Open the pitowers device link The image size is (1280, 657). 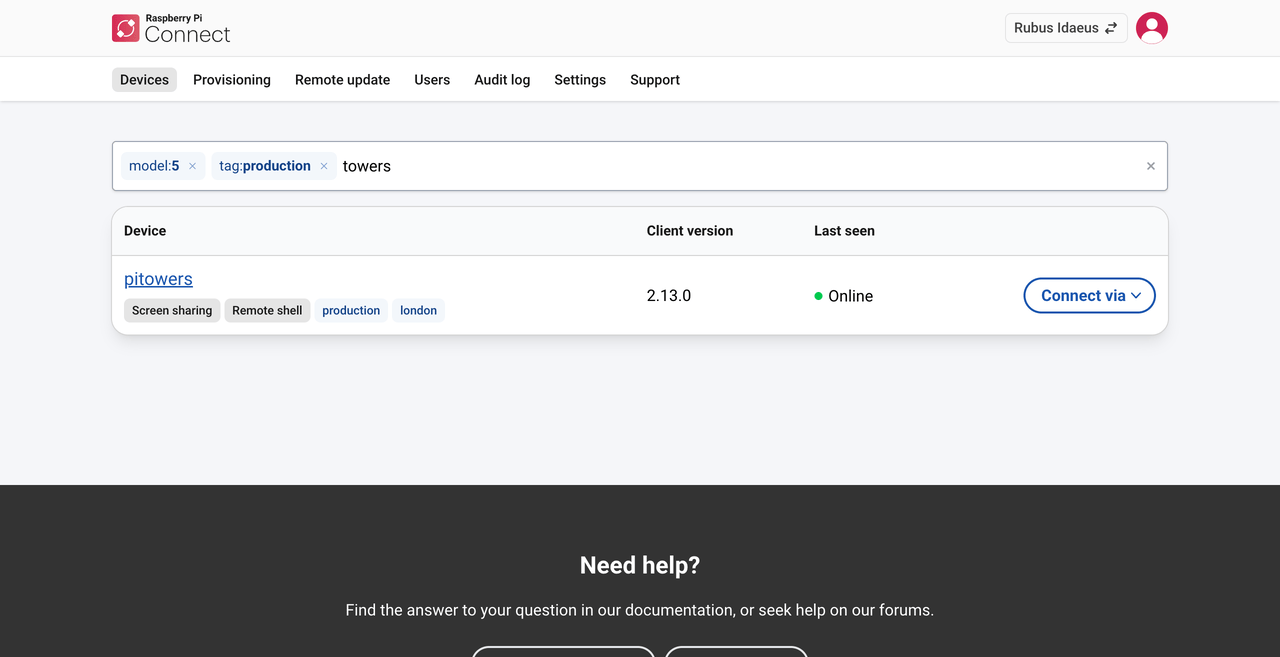(158, 279)
